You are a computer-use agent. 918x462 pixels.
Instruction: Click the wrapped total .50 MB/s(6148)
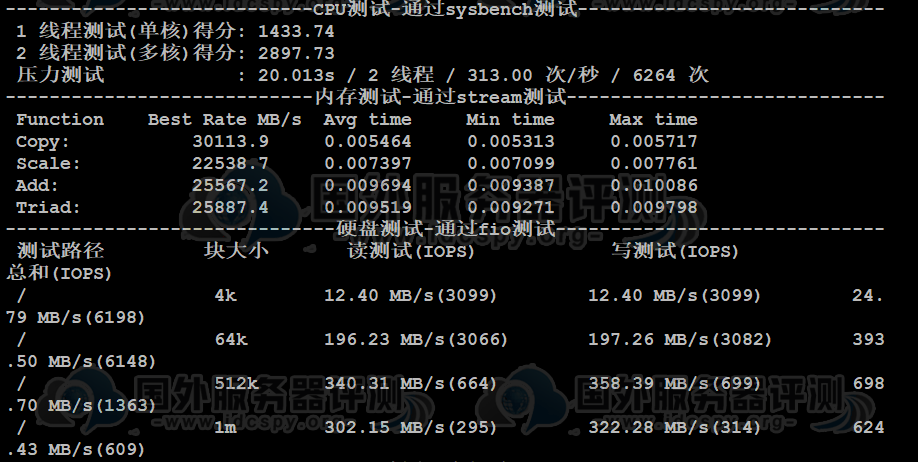[81, 361]
